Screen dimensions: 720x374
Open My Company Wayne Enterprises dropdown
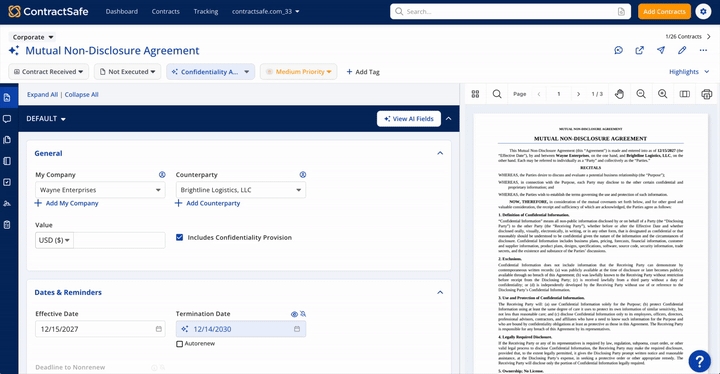[x=100, y=190]
